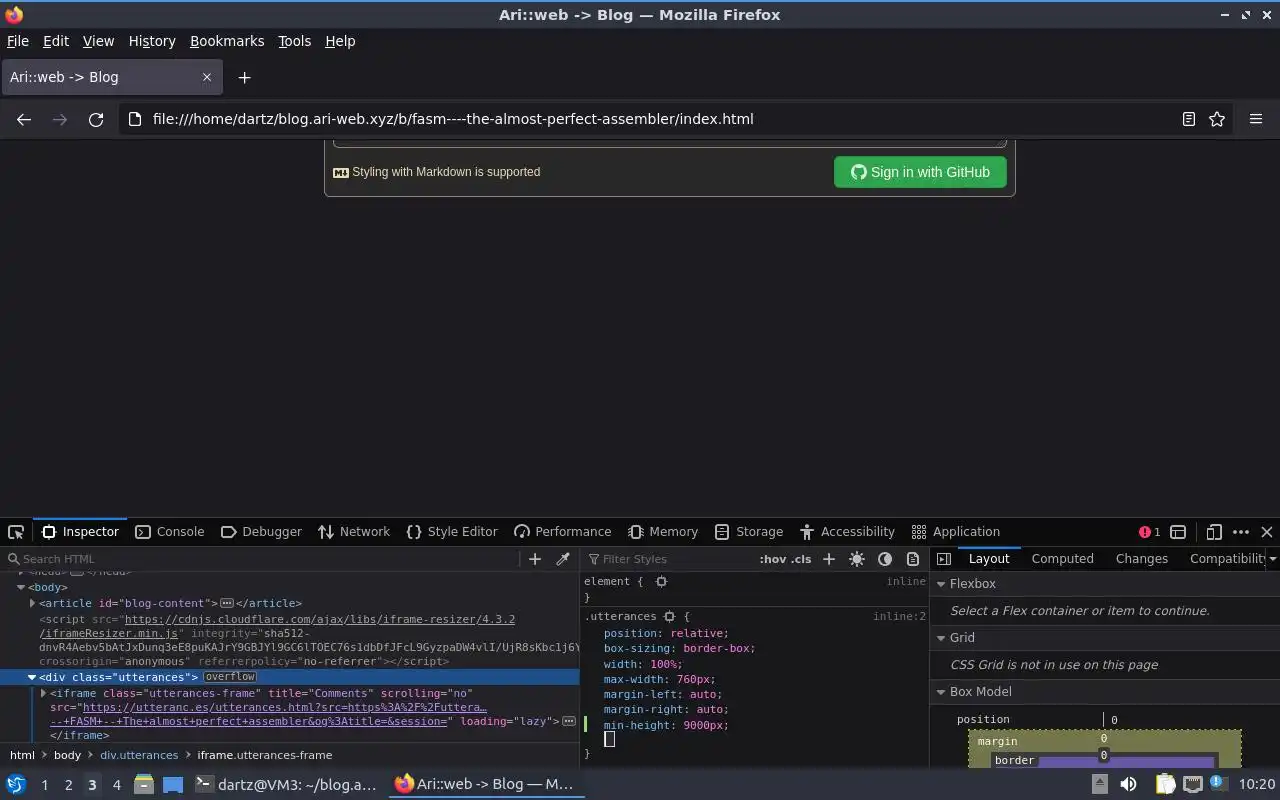Switch to the Network tab
This screenshot has width=1280, height=800.
[x=354, y=532]
